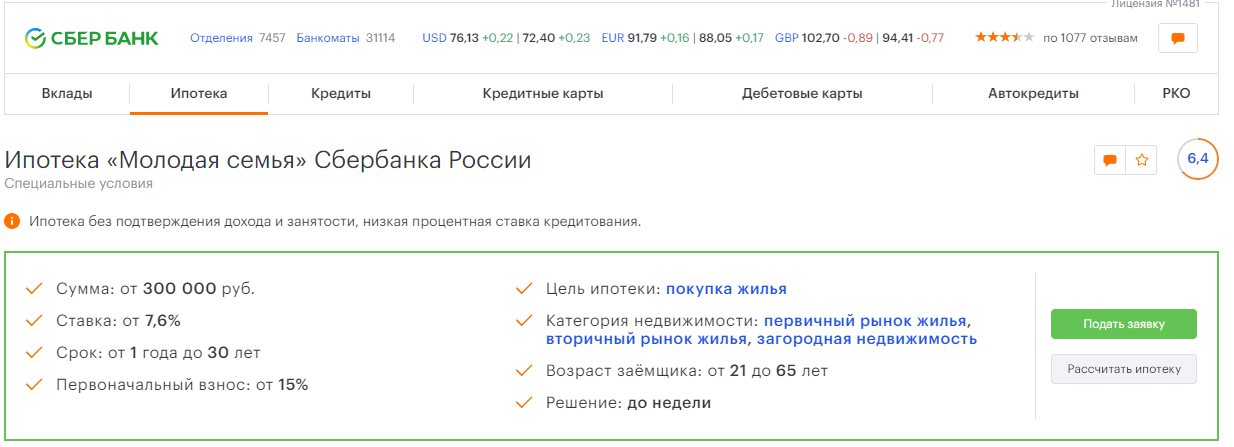Image resolution: width=1234 pixels, height=447 pixels.
Task: Open the Вклады tab
Action: pyautogui.click(x=67, y=94)
